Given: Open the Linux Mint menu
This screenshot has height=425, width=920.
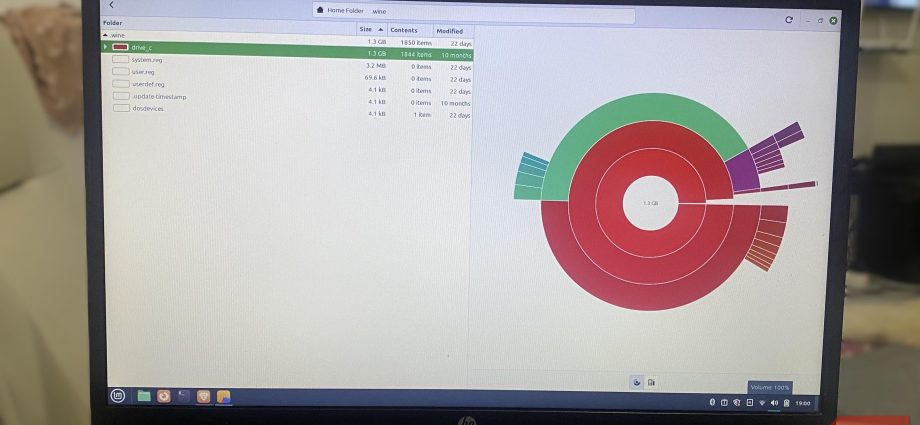Looking at the screenshot, I should [117, 396].
